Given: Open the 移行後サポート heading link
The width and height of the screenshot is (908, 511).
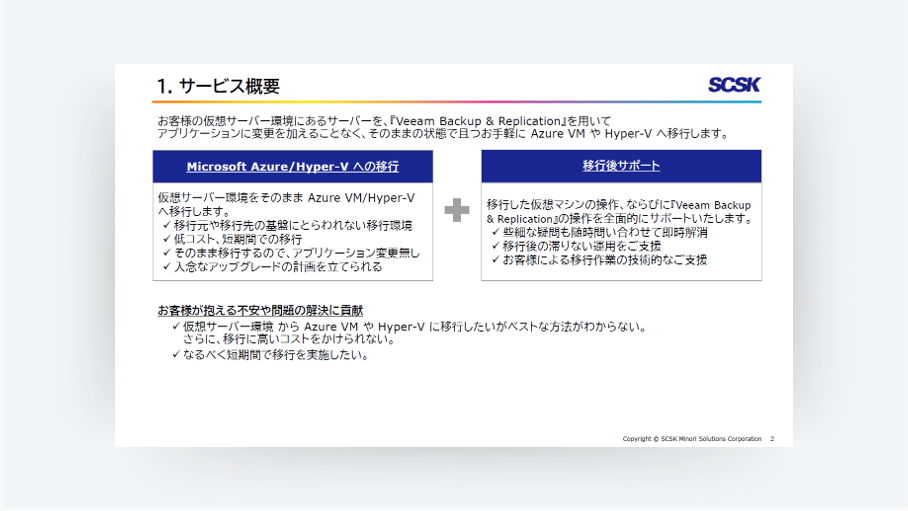Looking at the screenshot, I should point(621,166).
